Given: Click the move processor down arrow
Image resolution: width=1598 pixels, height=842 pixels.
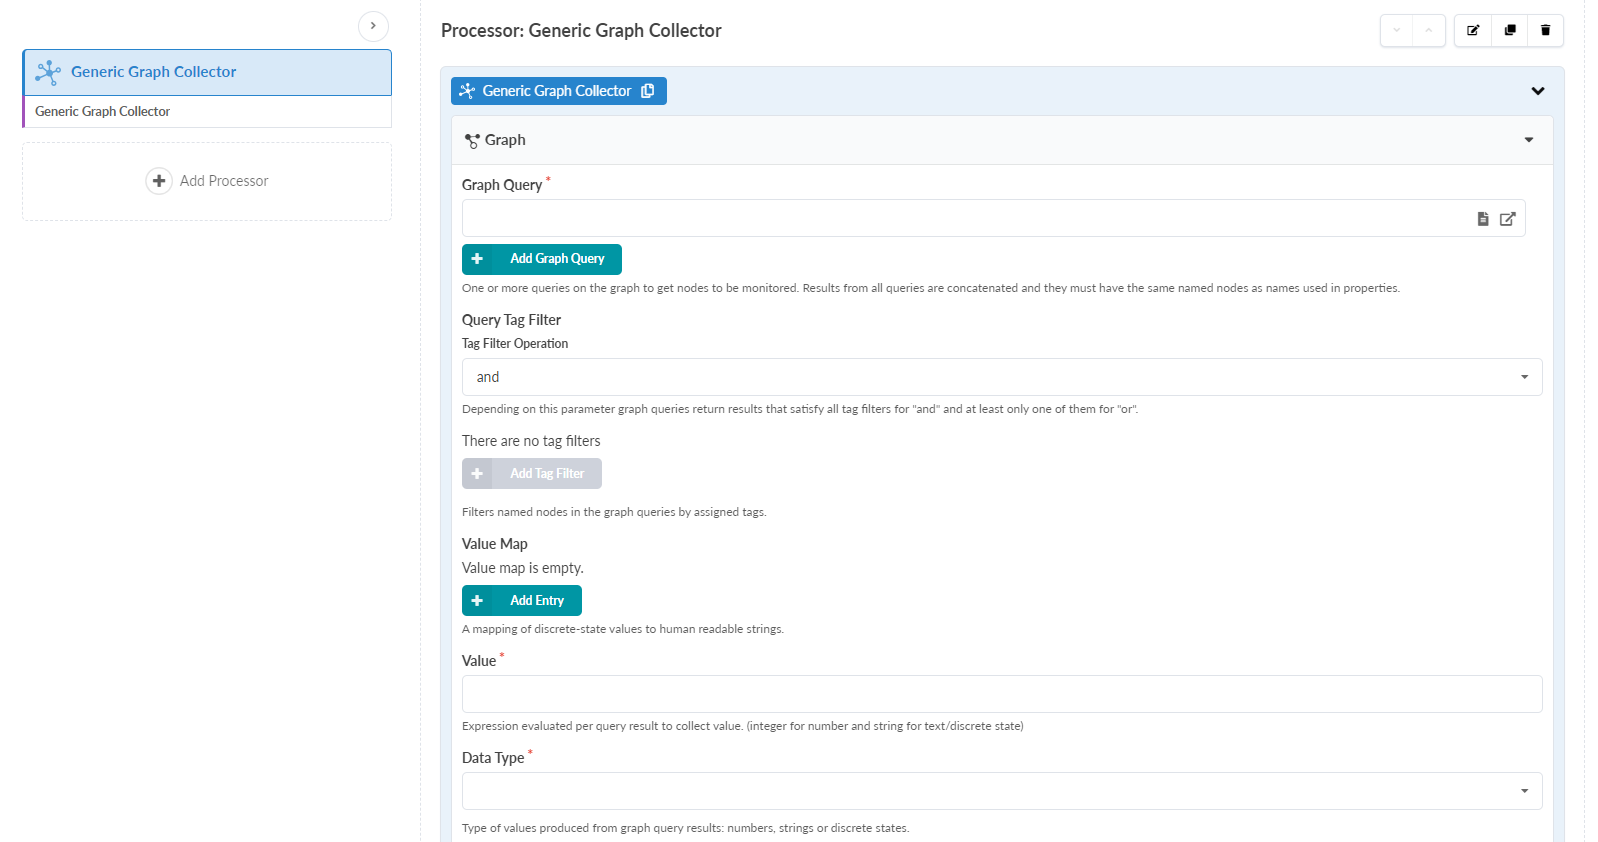Looking at the screenshot, I should point(1397,30).
